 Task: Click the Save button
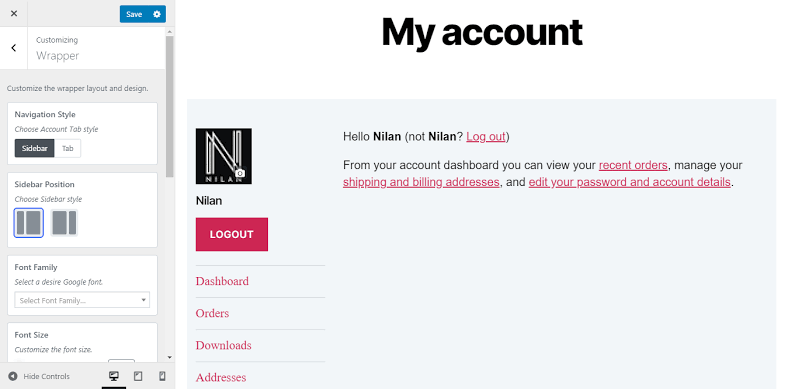point(134,14)
